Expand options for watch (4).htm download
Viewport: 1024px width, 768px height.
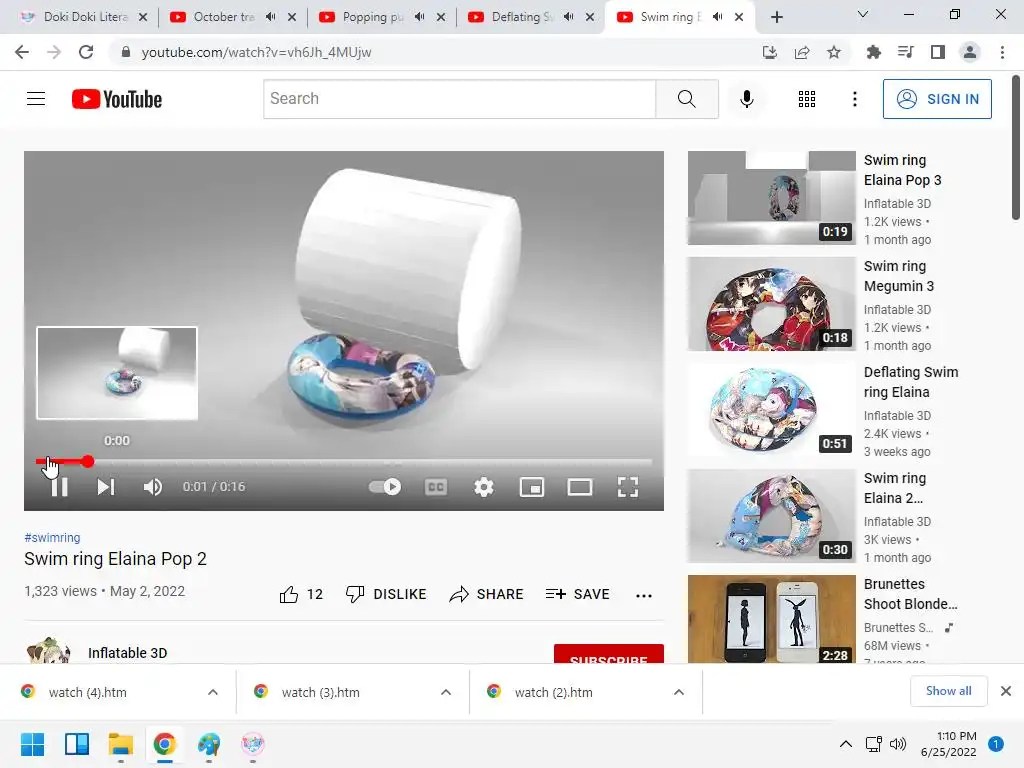click(213, 692)
